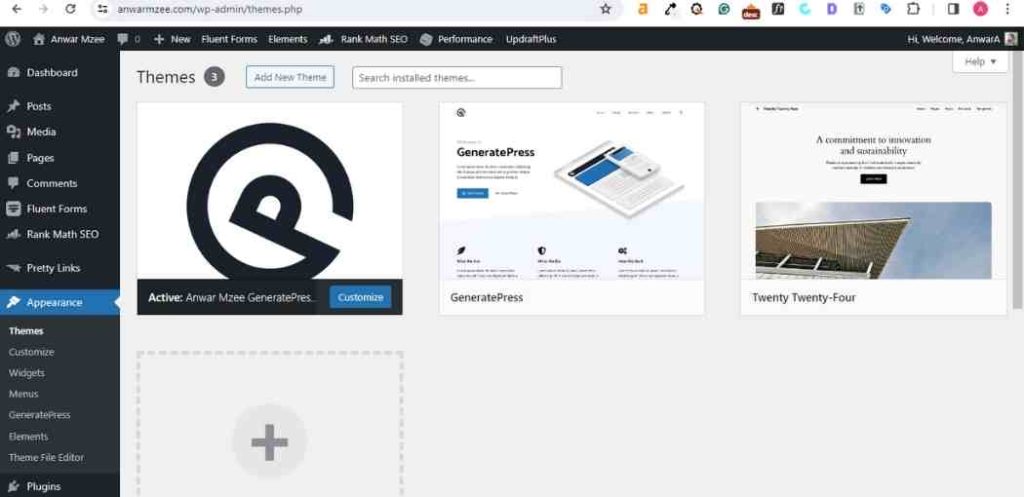Bookmark this page with star icon
This screenshot has width=1024, height=497.
pos(605,9)
